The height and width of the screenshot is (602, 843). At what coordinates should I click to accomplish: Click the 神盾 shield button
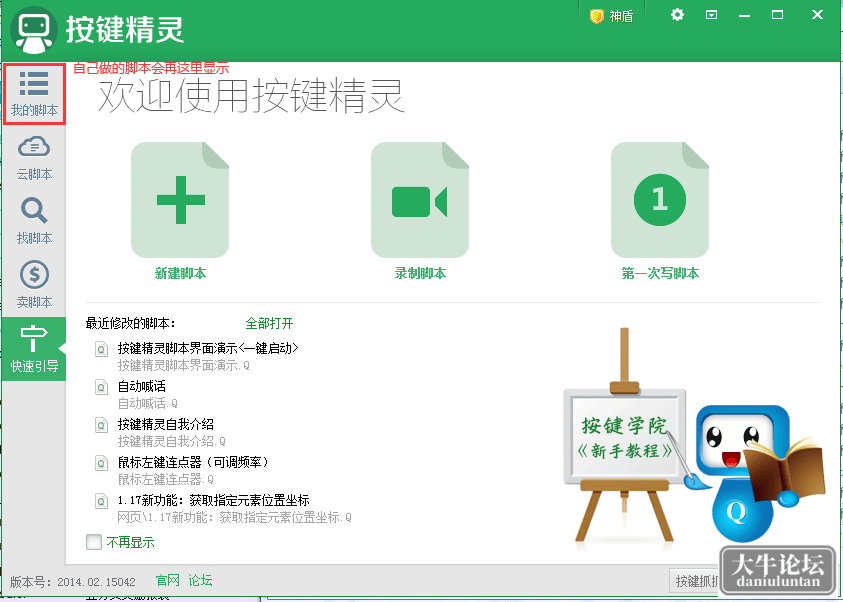[x=611, y=16]
